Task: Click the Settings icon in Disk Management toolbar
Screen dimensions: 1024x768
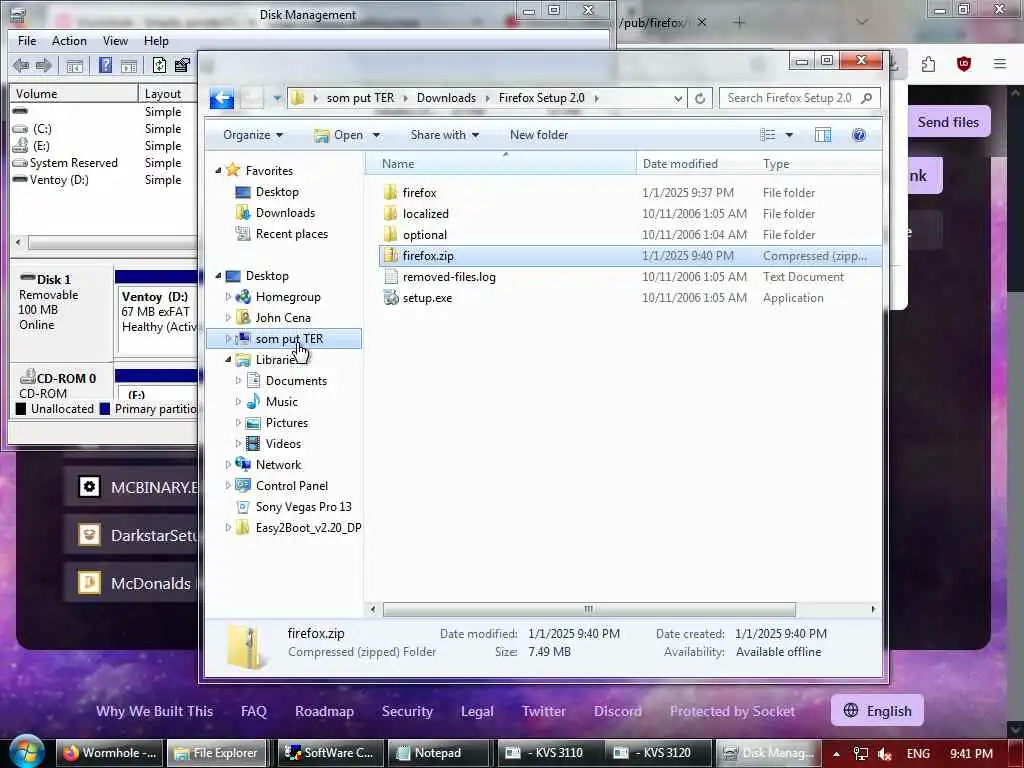Action: [182, 65]
